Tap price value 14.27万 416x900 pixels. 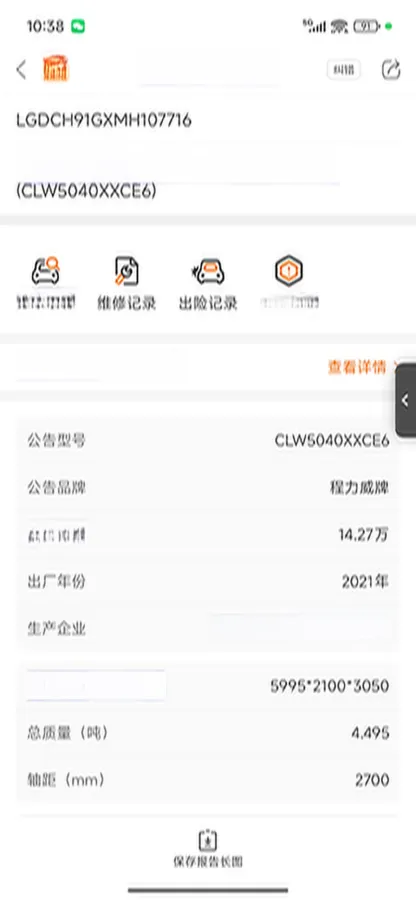click(x=364, y=535)
